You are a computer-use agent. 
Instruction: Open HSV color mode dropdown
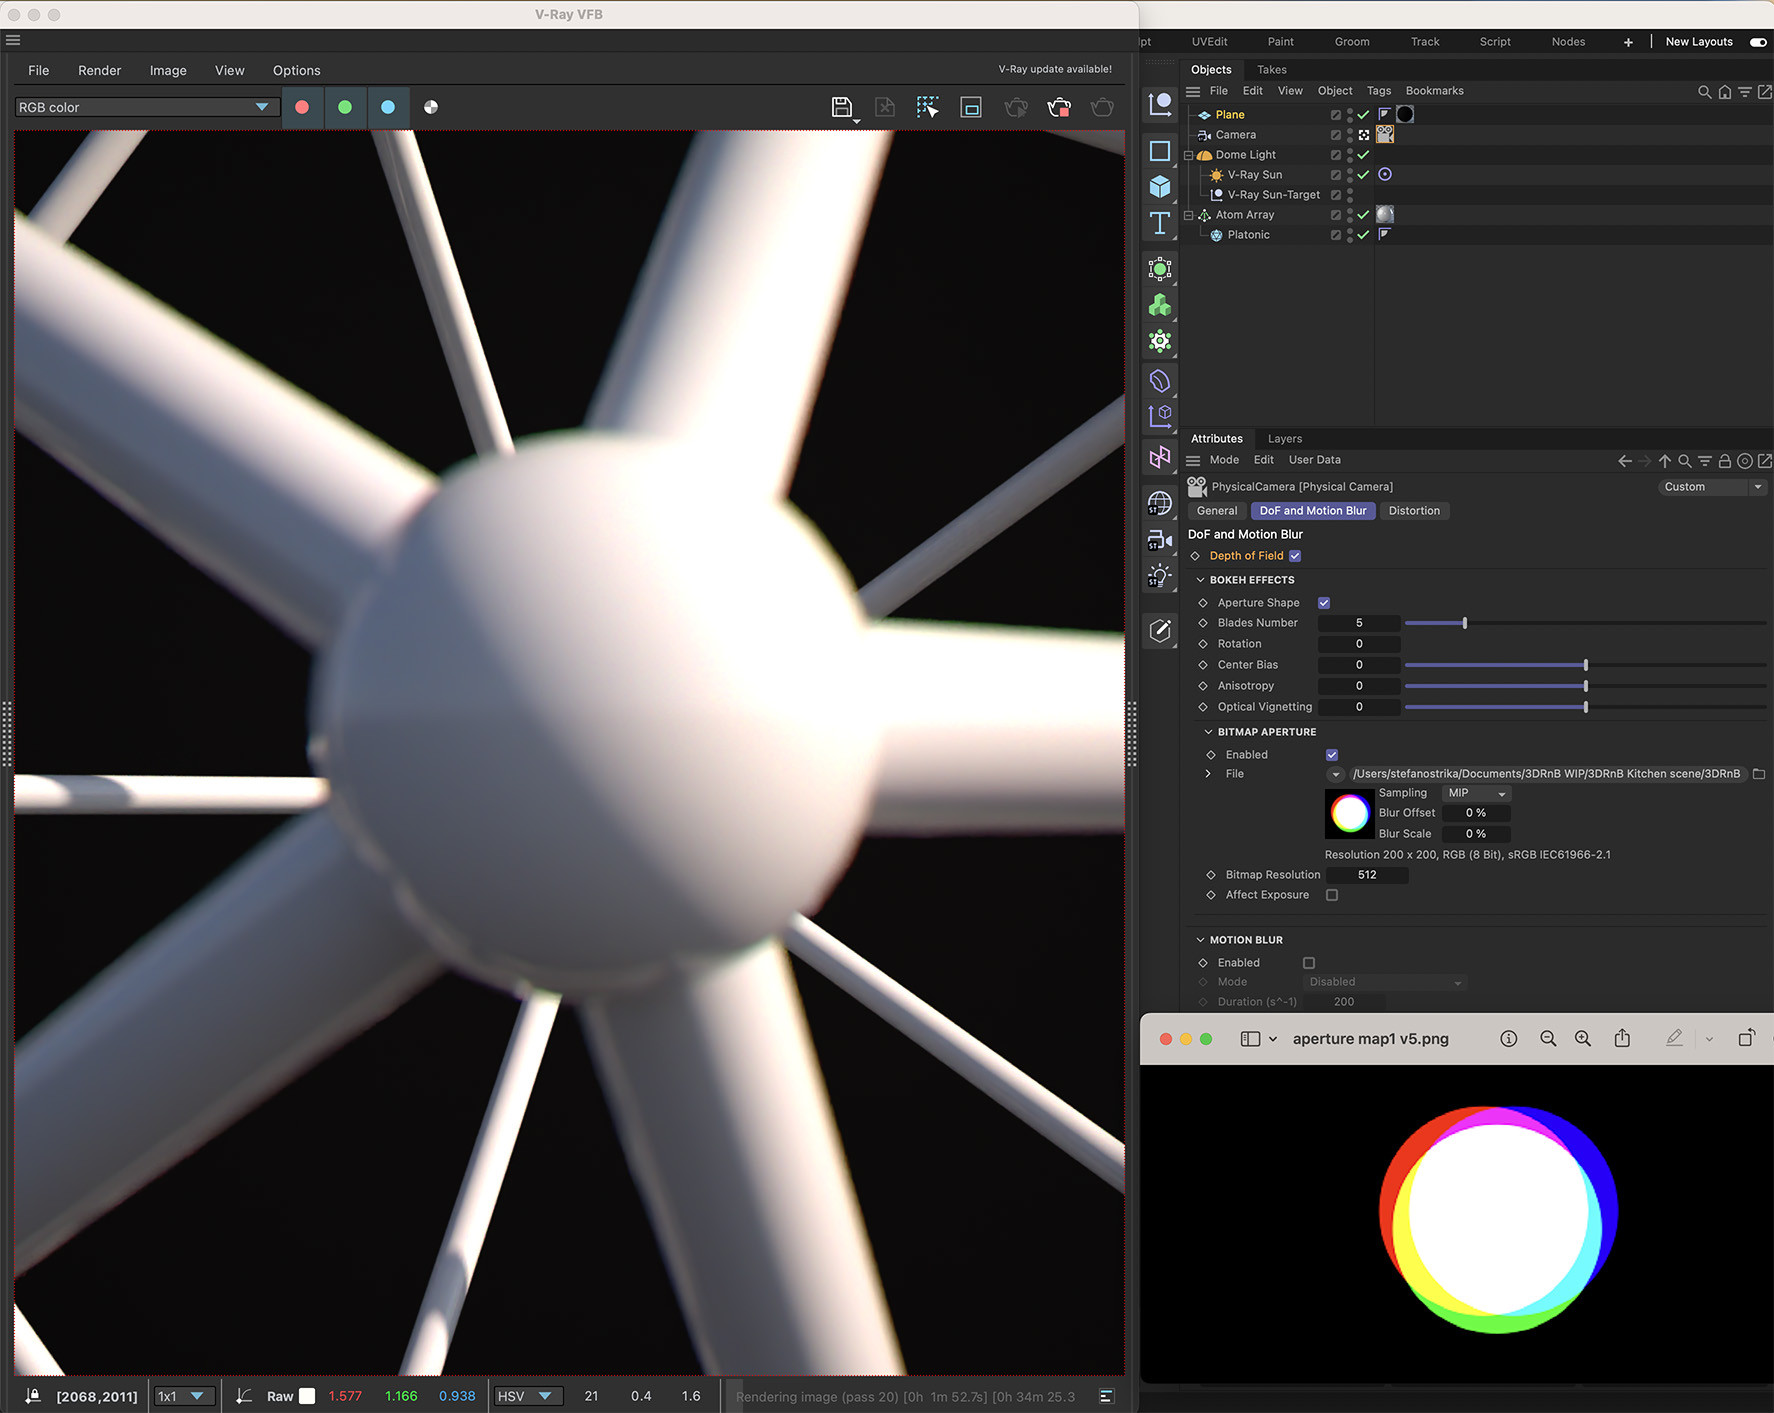[x=527, y=1396]
